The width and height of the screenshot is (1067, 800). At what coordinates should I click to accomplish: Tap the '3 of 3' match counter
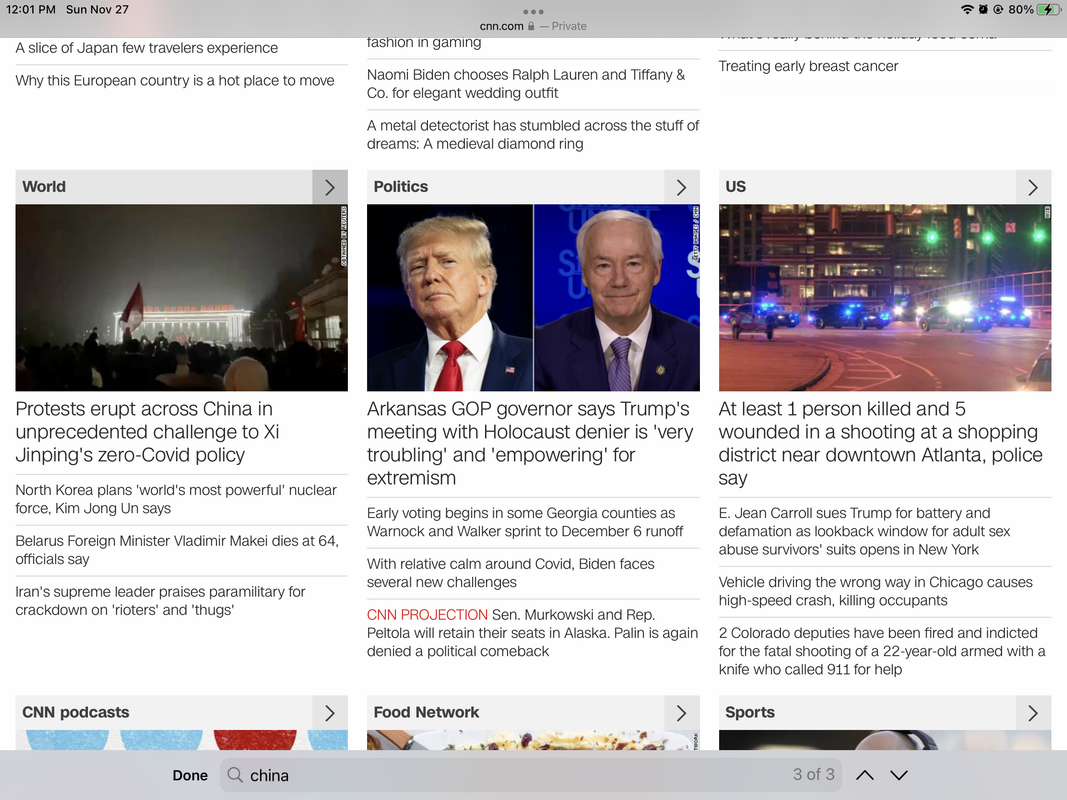click(x=813, y=774)
